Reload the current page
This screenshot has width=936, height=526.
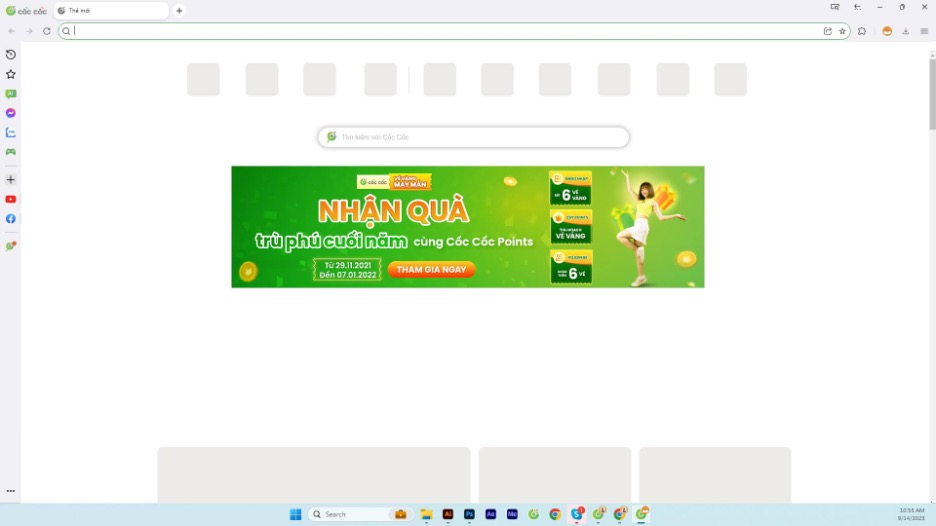47,31
